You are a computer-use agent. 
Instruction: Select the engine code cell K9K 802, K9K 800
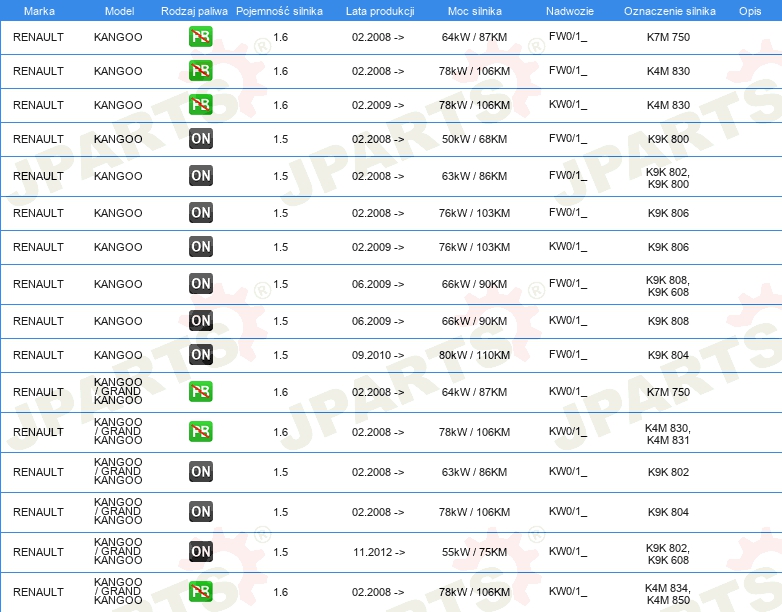(668, 178)
